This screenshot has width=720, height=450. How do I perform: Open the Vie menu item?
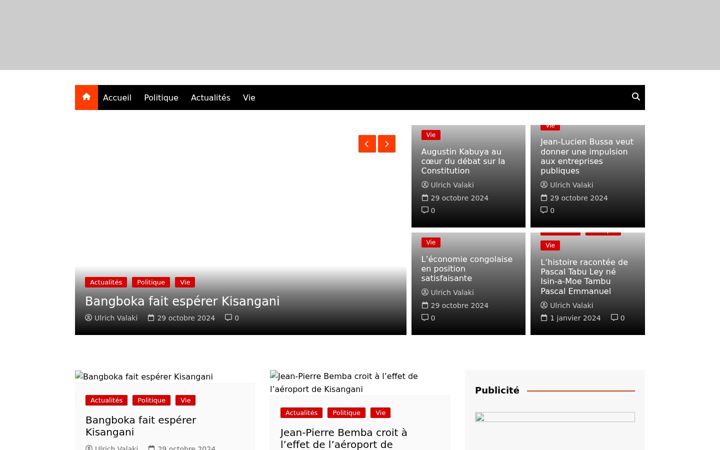click(x=249, y=97)
